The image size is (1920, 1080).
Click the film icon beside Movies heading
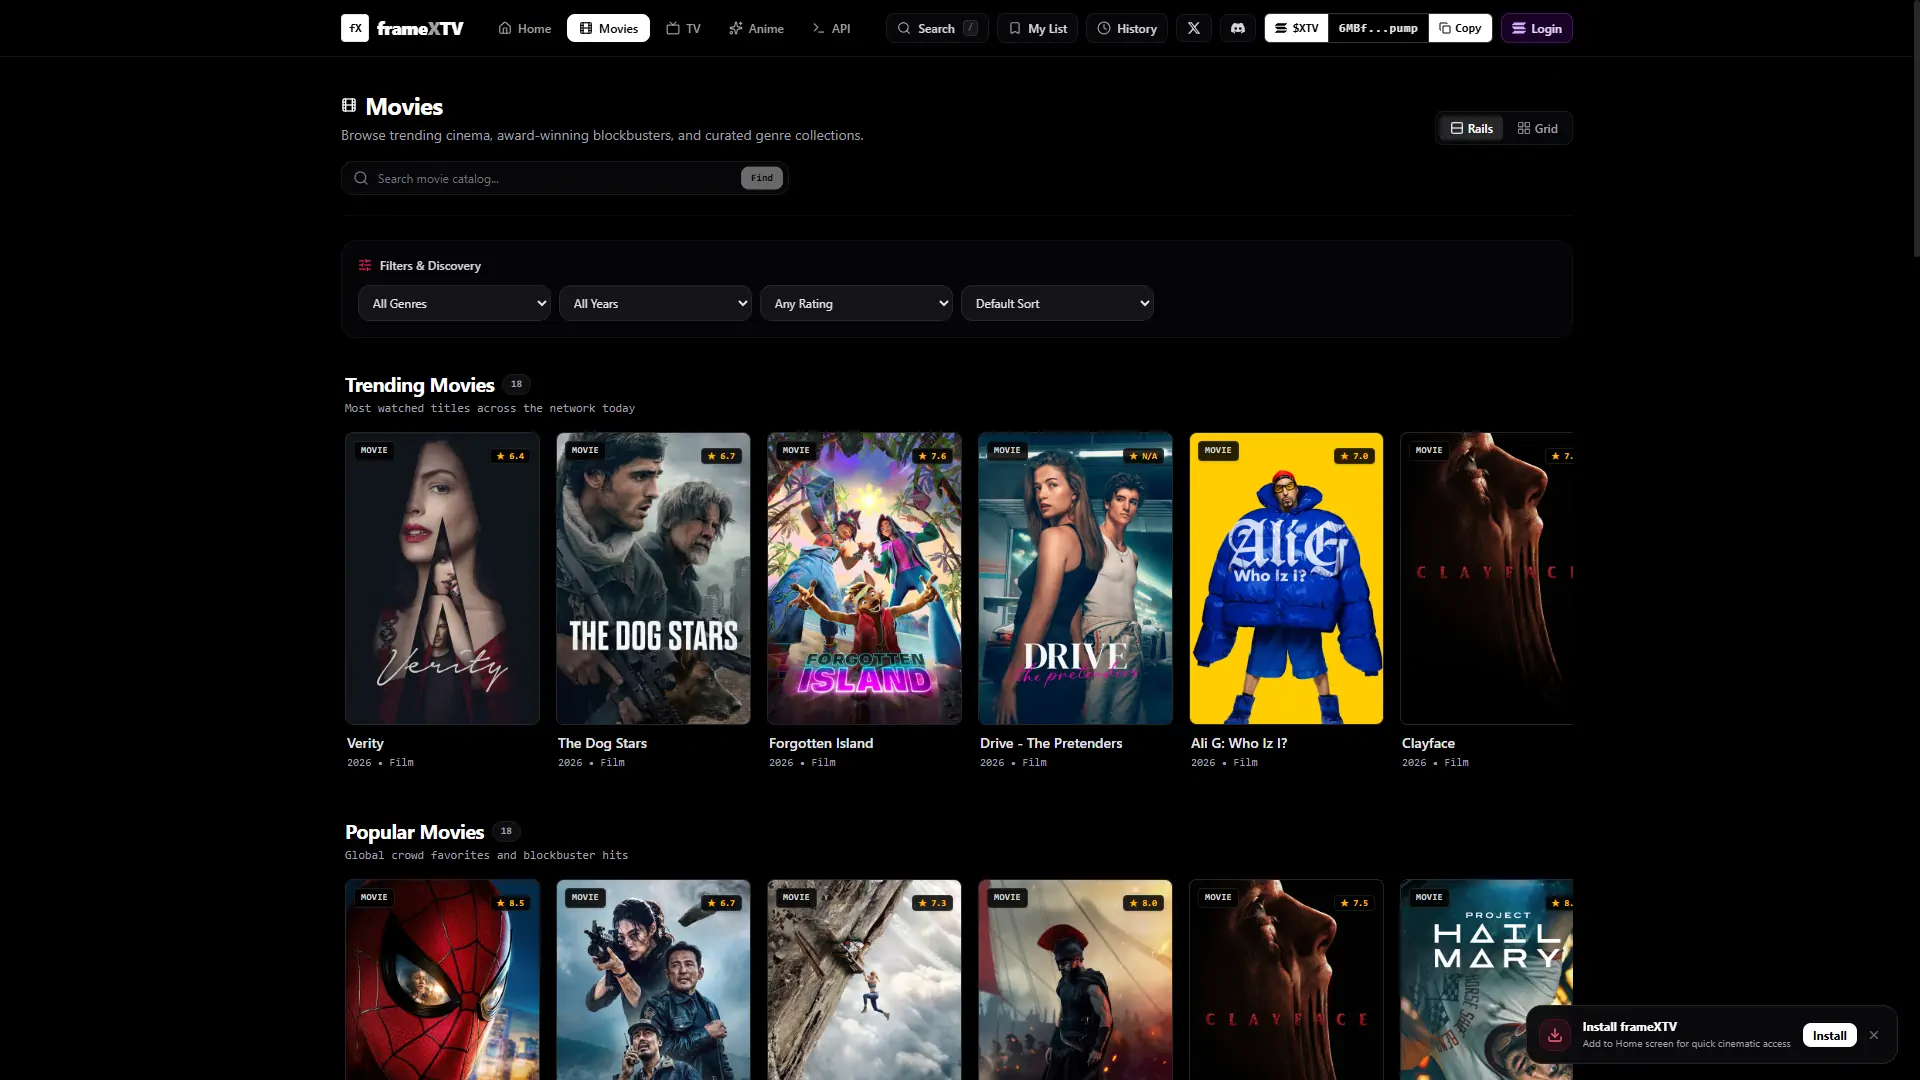point(349,105)
